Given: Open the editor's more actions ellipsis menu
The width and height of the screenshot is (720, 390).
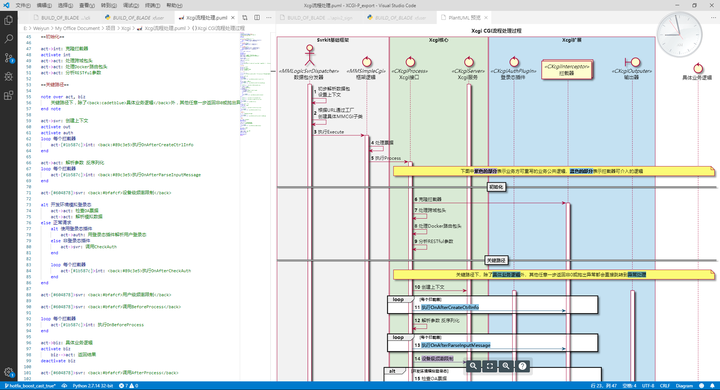Looking at the screenshot, I should pyautogui.click(x=269, y=17).
